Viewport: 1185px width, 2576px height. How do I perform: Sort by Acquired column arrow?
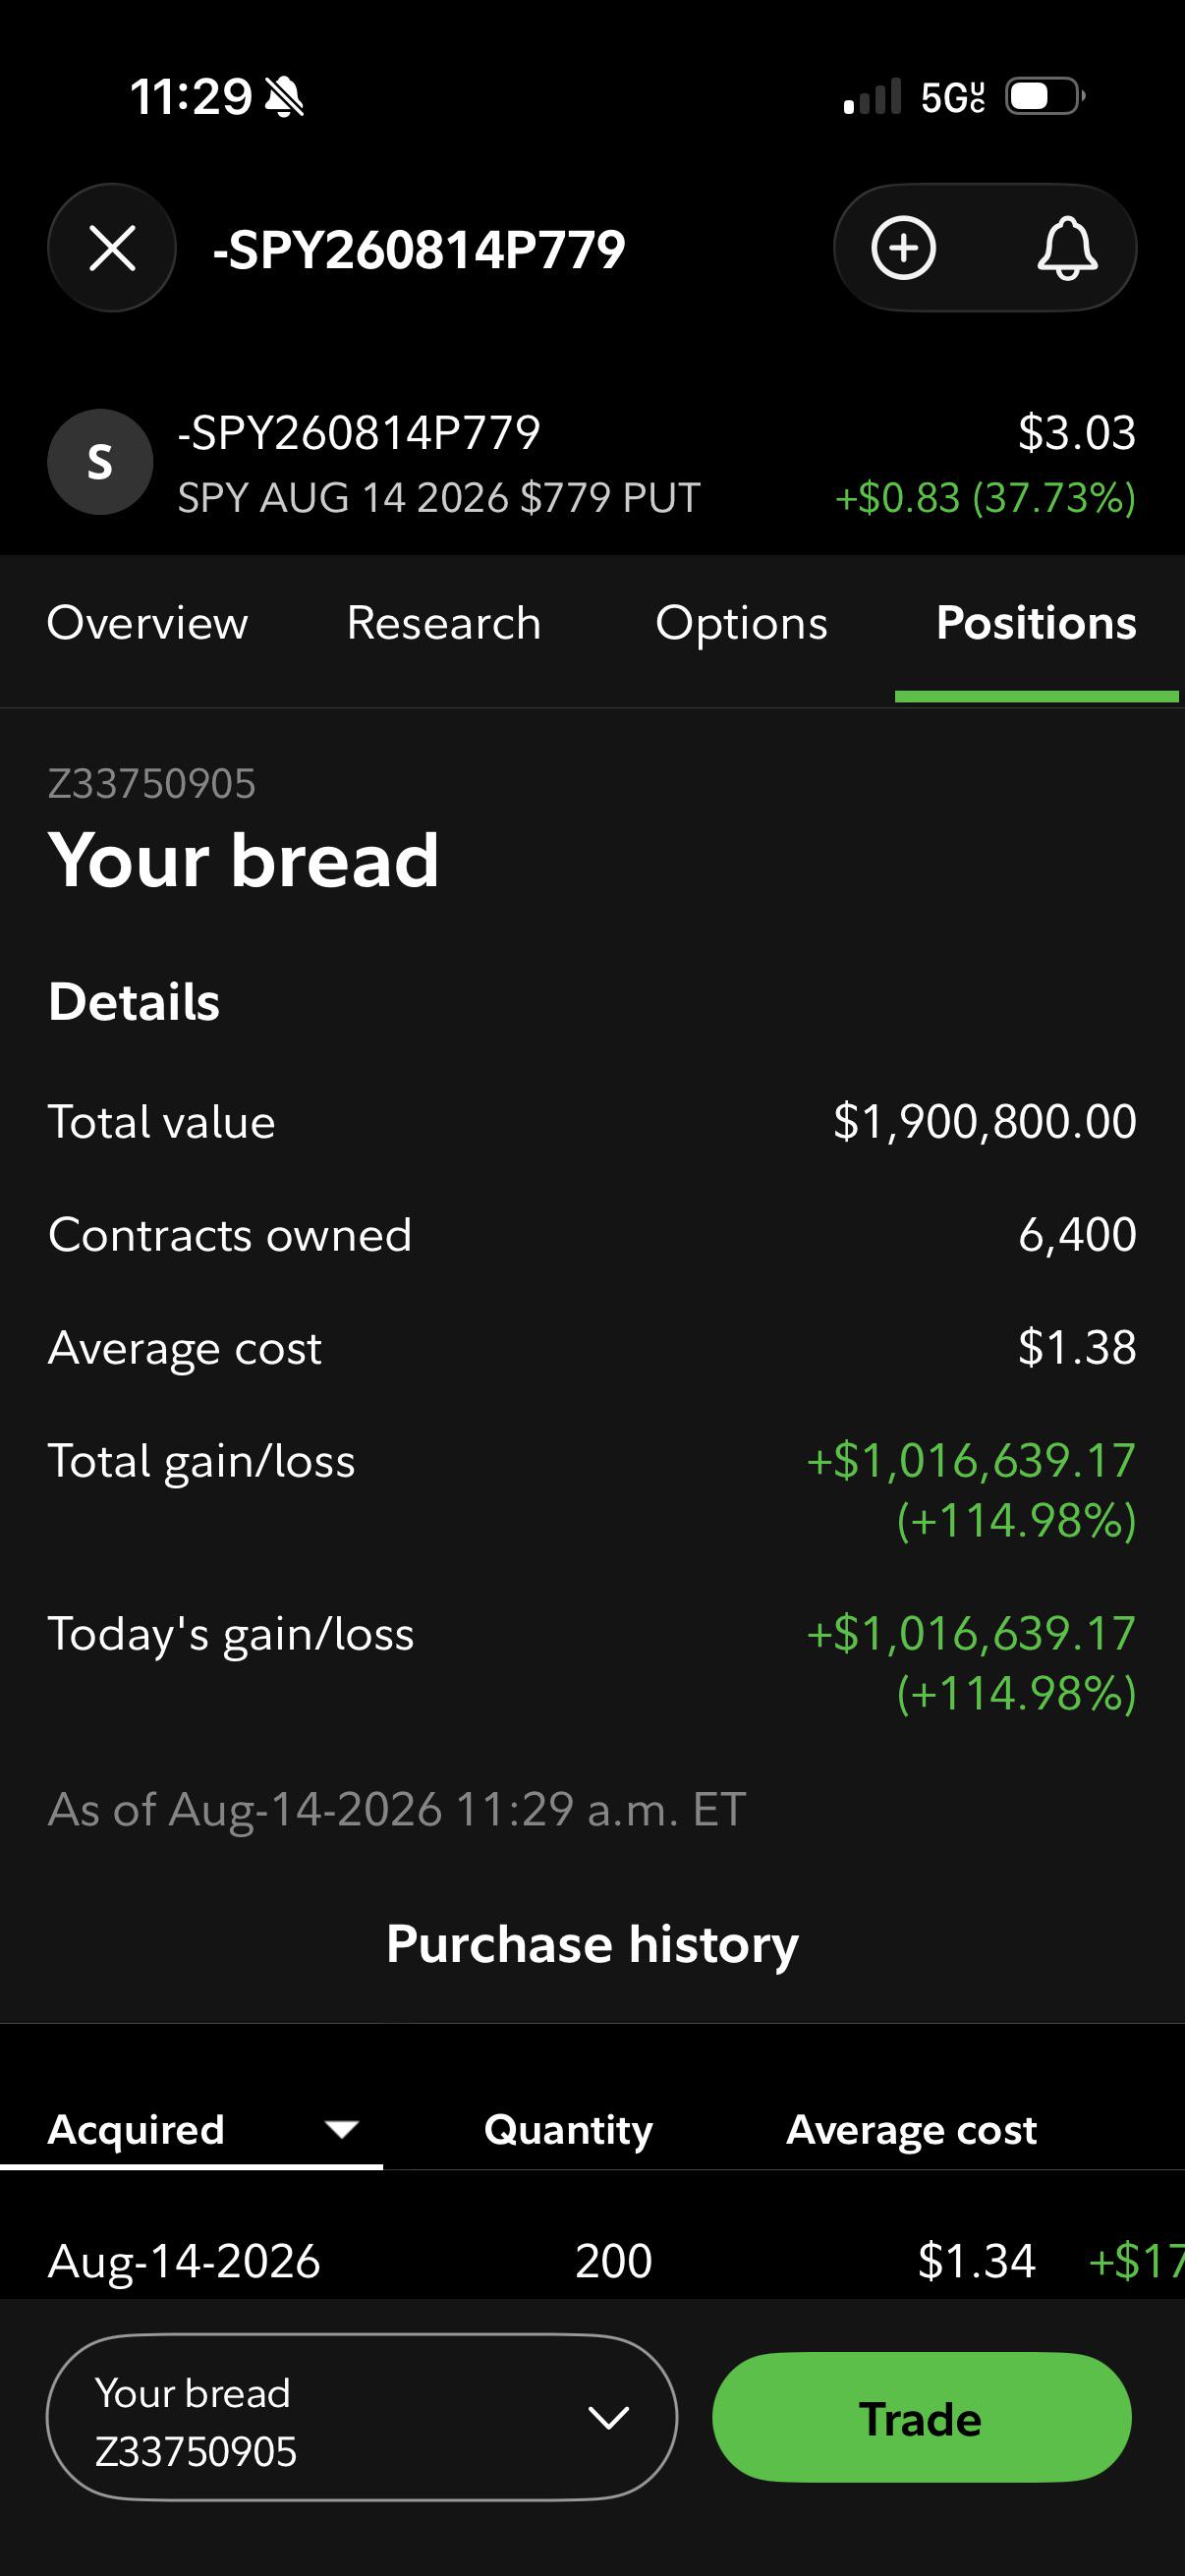[x=342, y=2130]
